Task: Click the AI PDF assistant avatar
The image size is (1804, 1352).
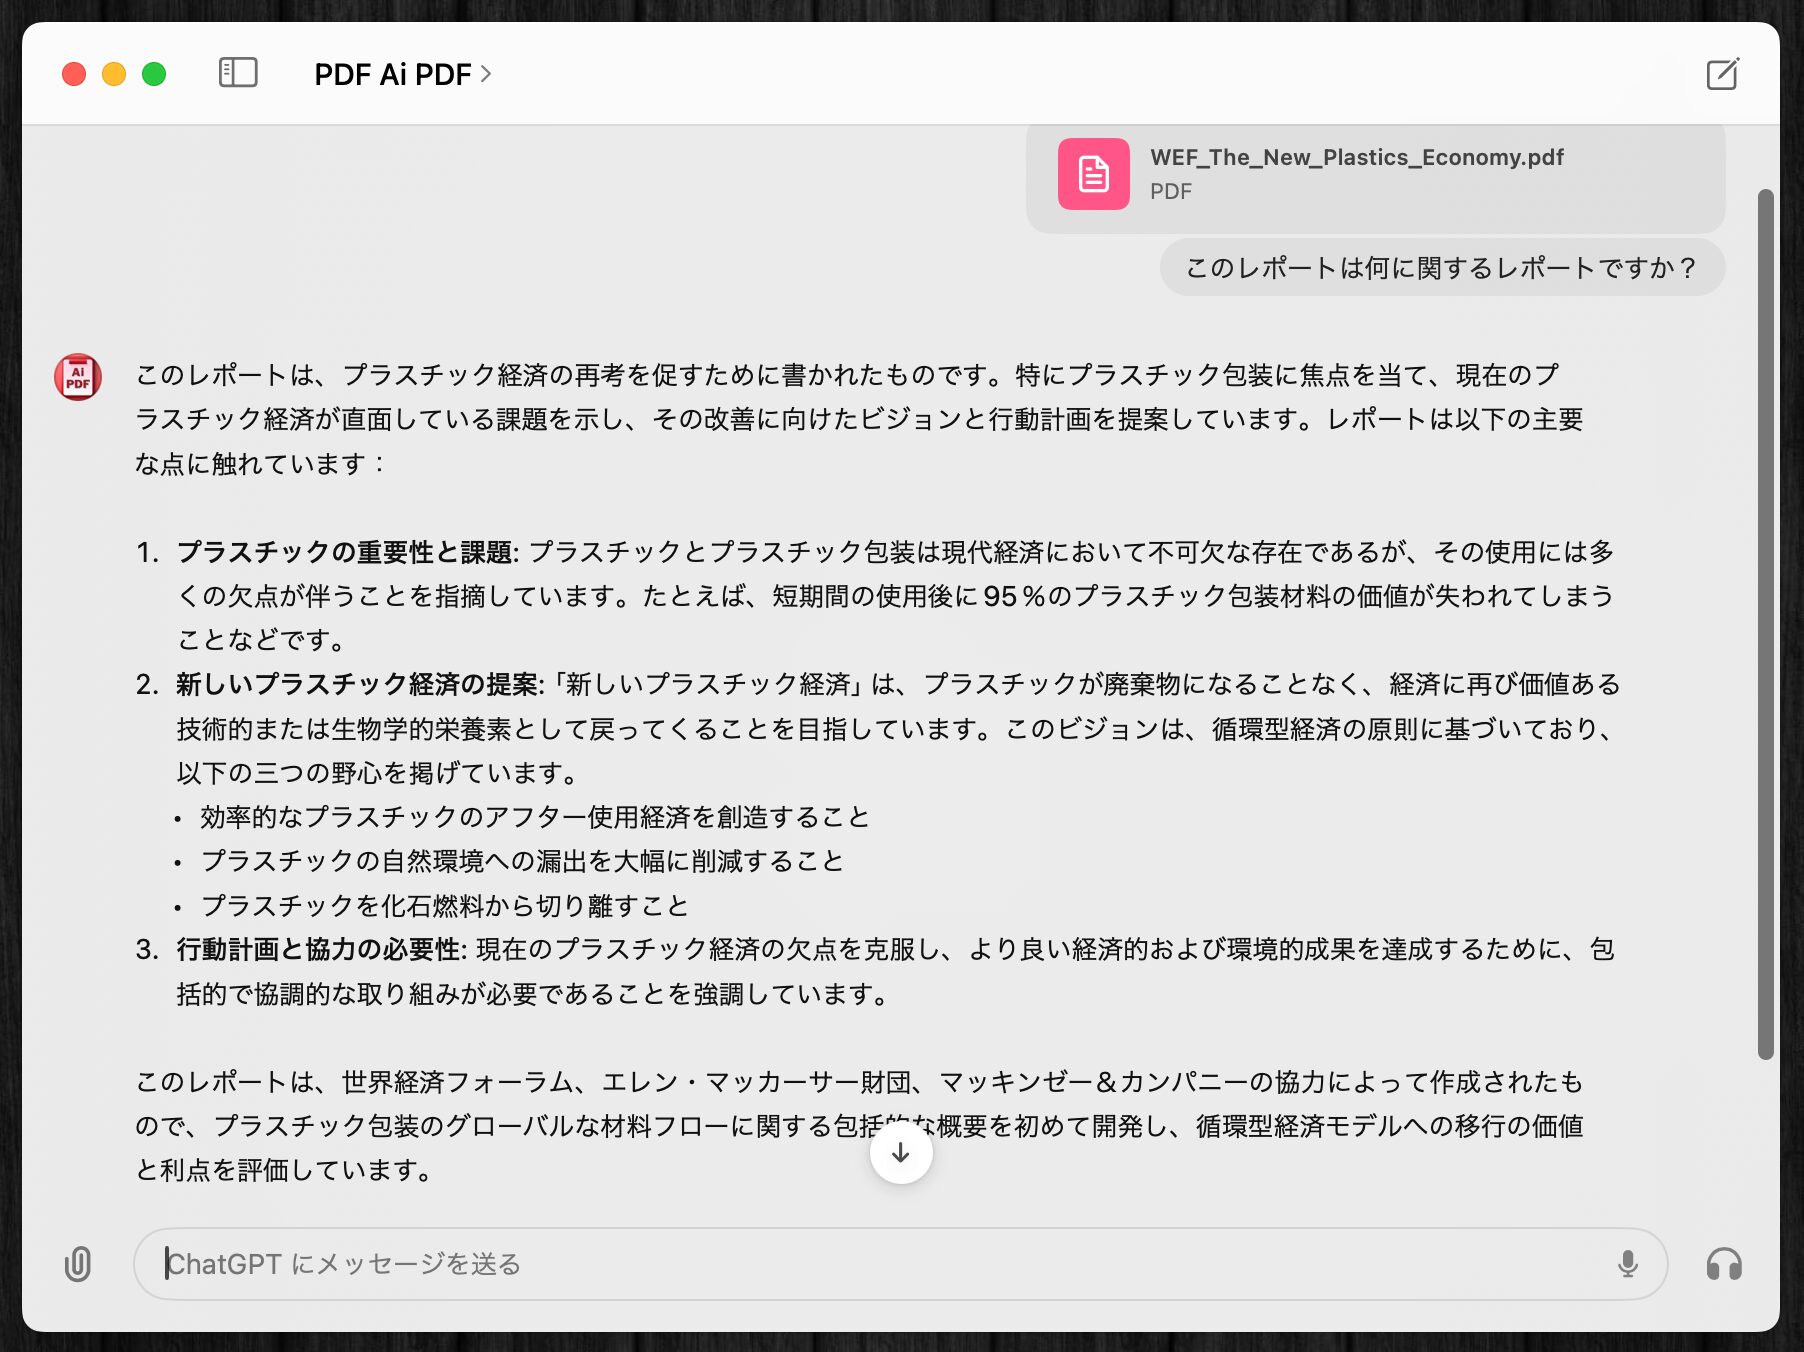Action: pyautogui.click(x=78, y=377)
